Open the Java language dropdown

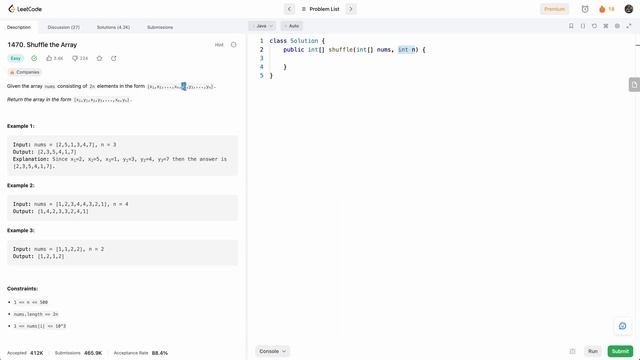point(262,26)
